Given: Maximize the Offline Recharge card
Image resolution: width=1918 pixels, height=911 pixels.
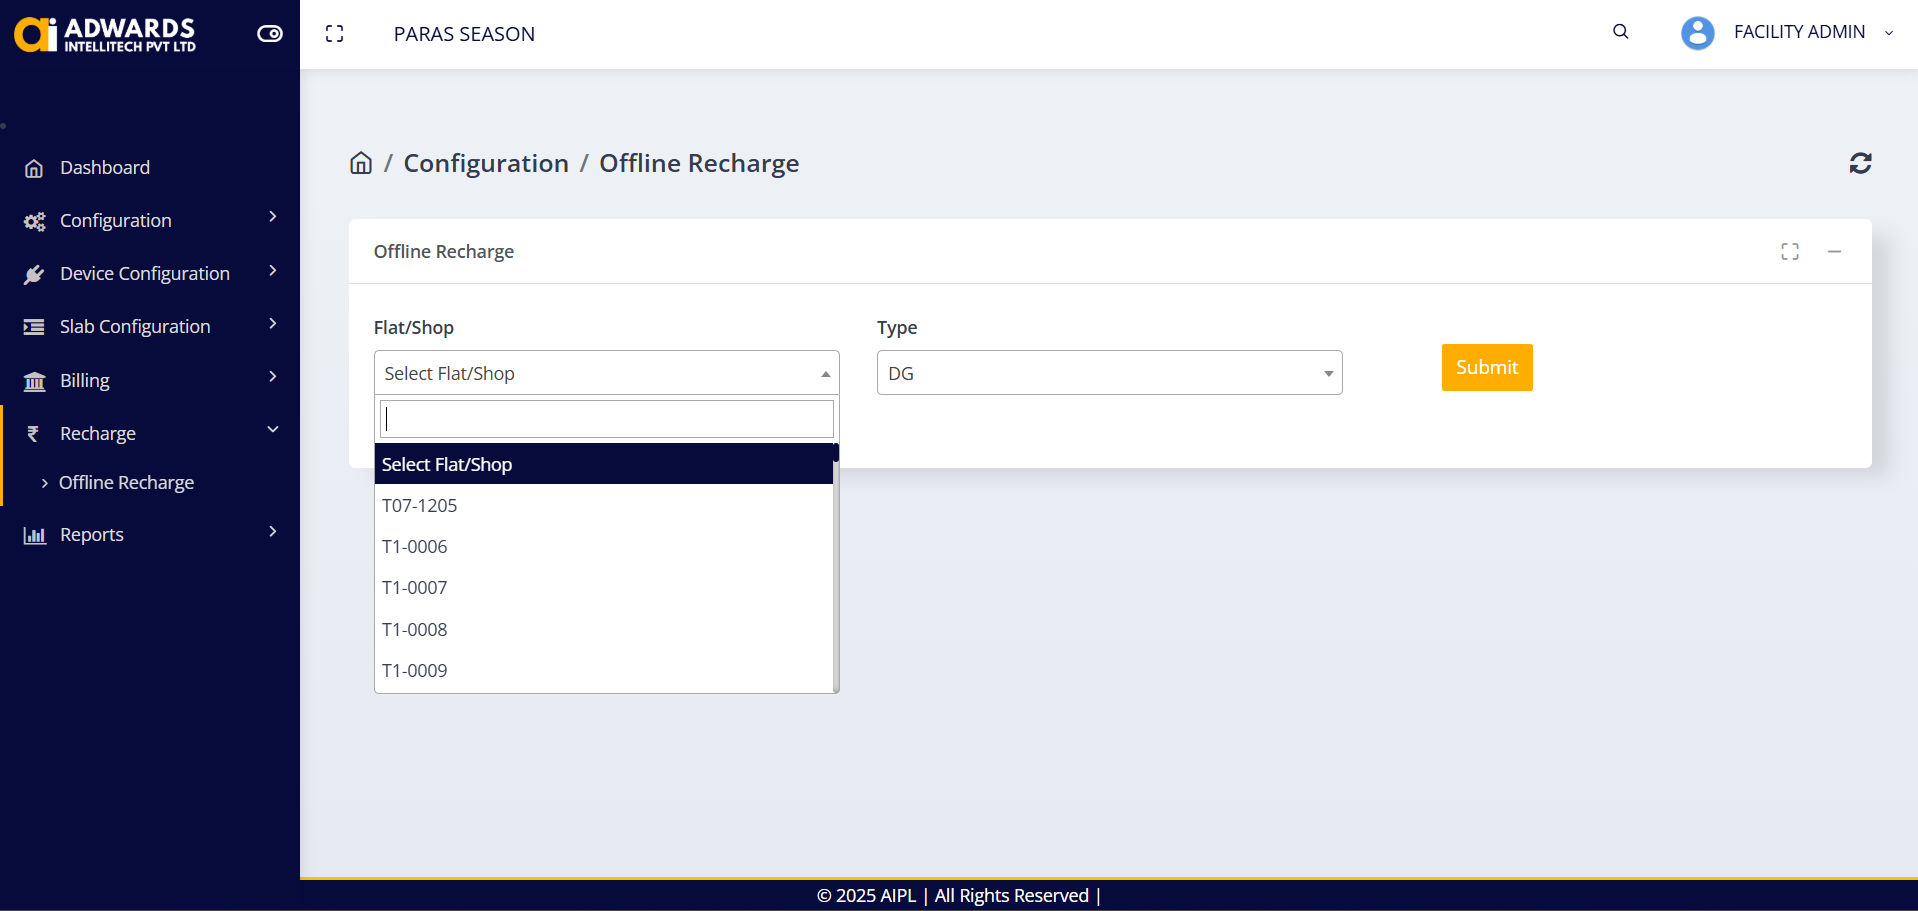Looking at the screenshot, I should point(1789,252).
